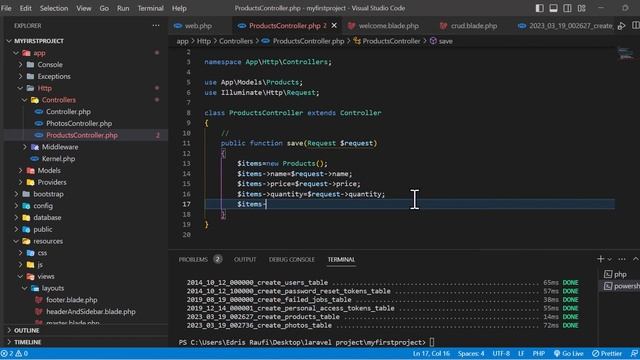Click the Prettier status item
The height and width of the screenshot is (360, 640).
click(x=607, y=354)
